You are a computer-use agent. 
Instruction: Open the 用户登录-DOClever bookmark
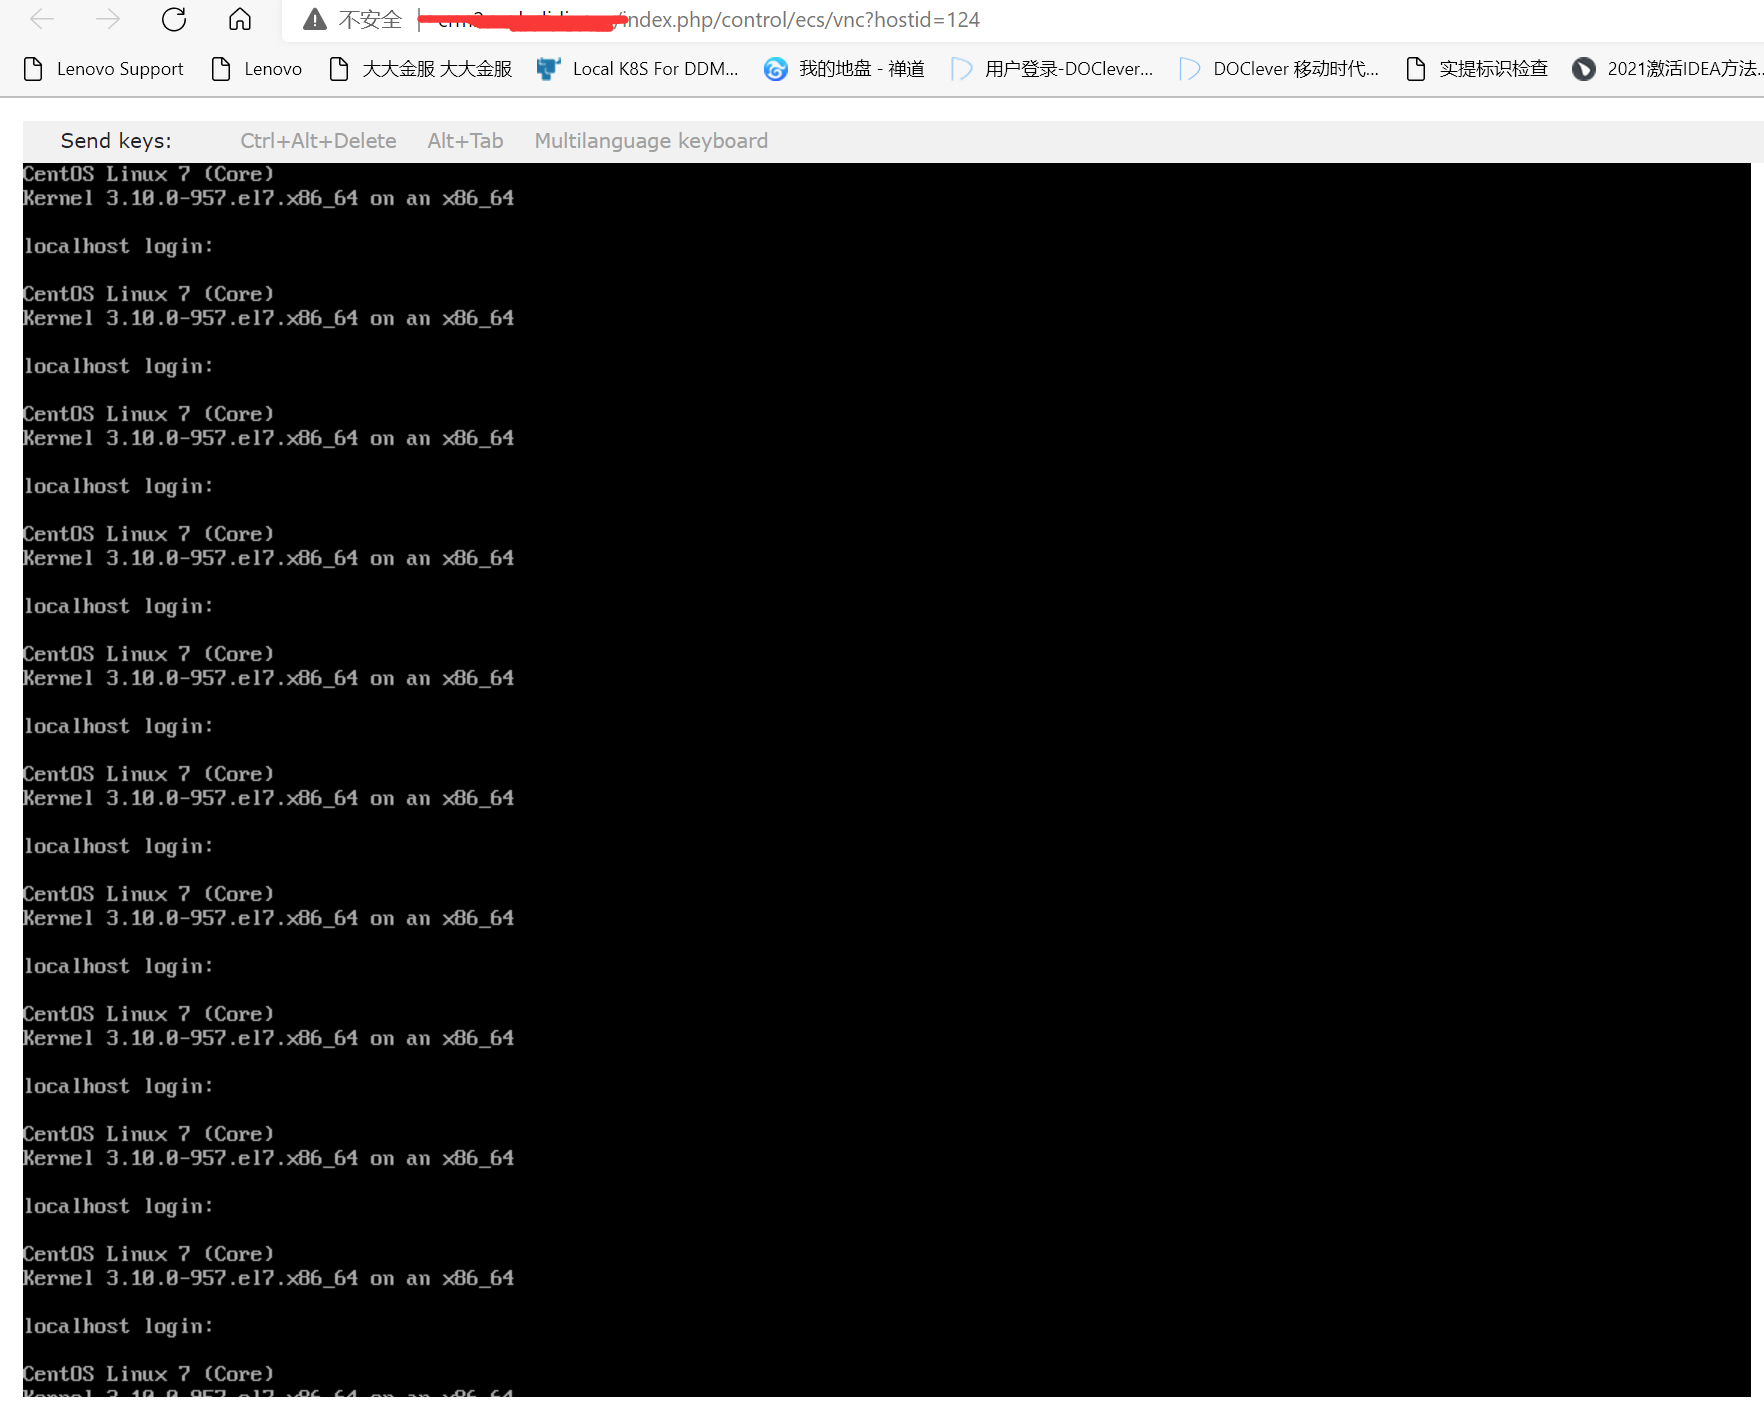point(1052,69)
